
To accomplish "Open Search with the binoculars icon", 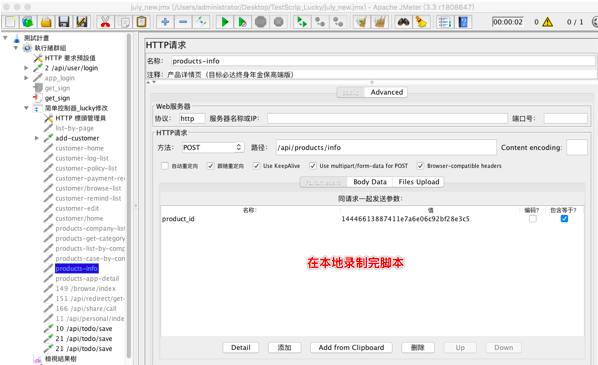I will [x=403, y=22].
